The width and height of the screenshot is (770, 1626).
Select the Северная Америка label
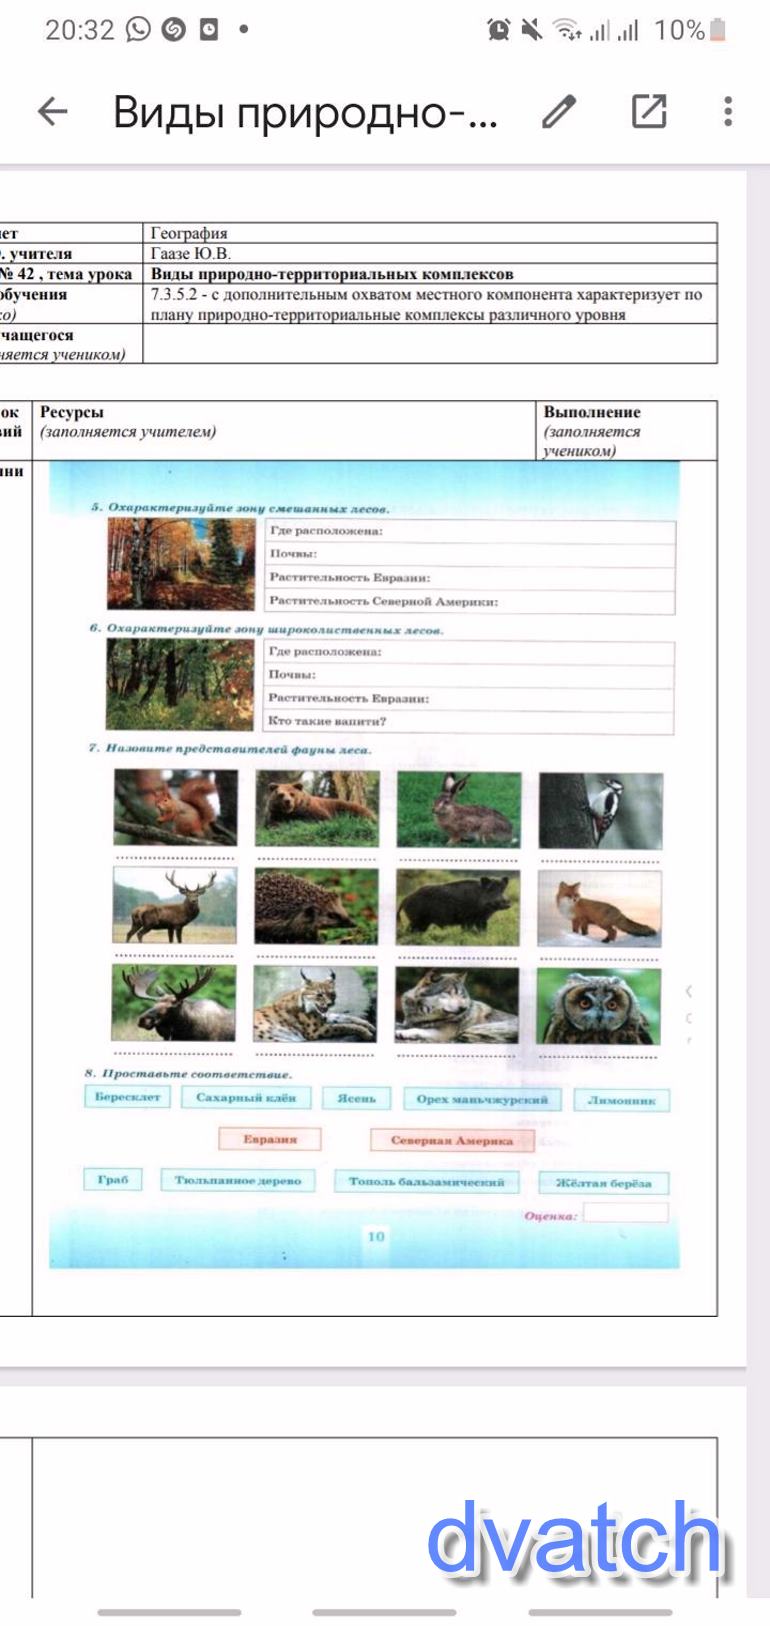click(451, 1140)
